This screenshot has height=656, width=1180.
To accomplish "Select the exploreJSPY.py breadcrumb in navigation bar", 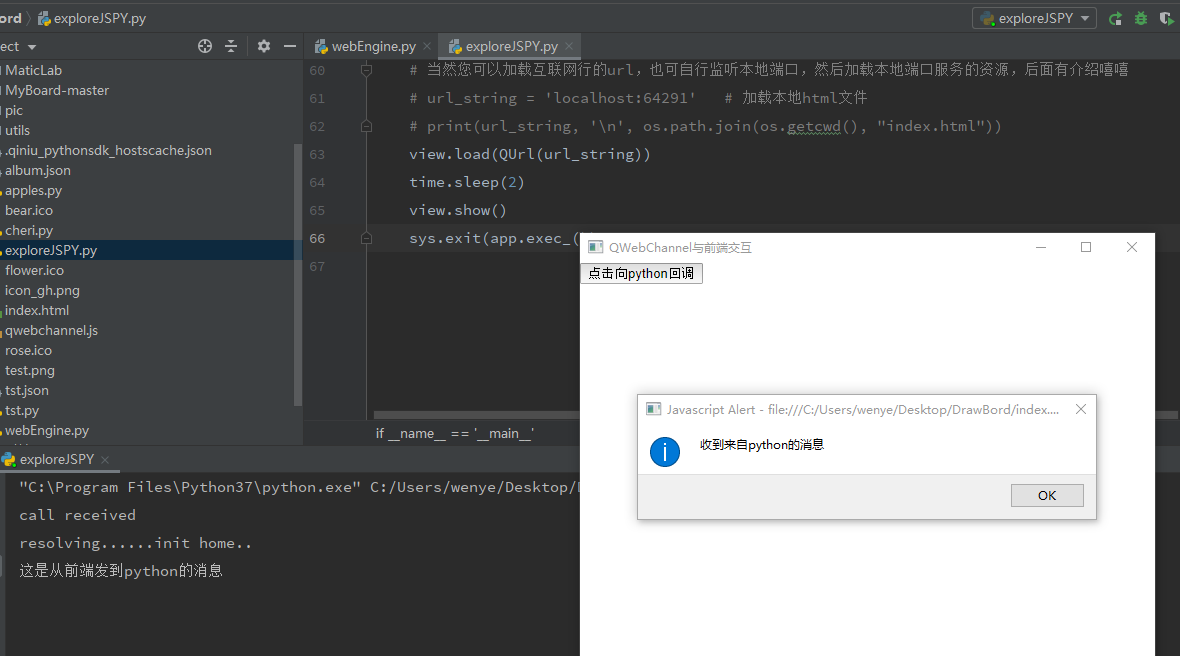I will [x=92, y=18].
